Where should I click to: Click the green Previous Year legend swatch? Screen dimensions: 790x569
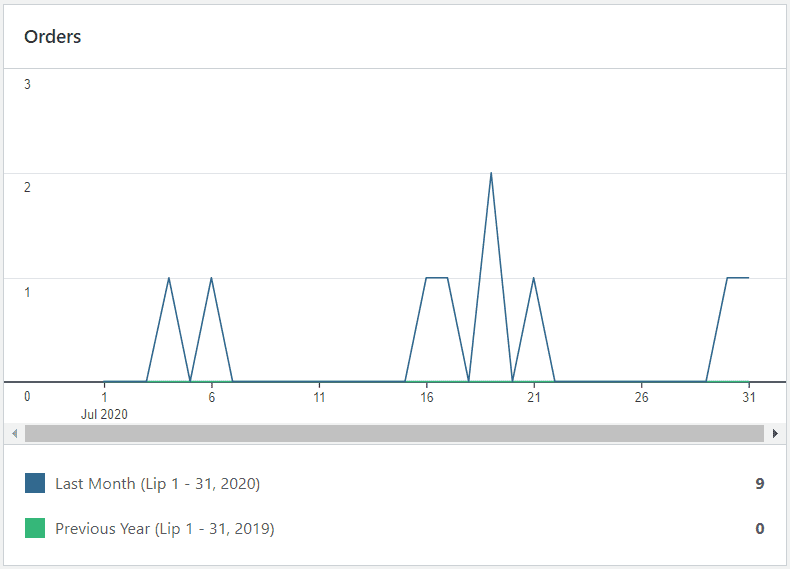click(35, 528)
